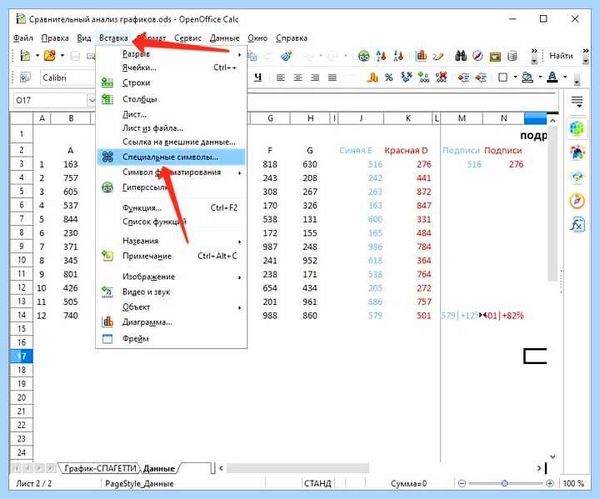Screen dimensions: 600x499
Task: Select the Данные sheet tab
Action: (x=159, y=468)
